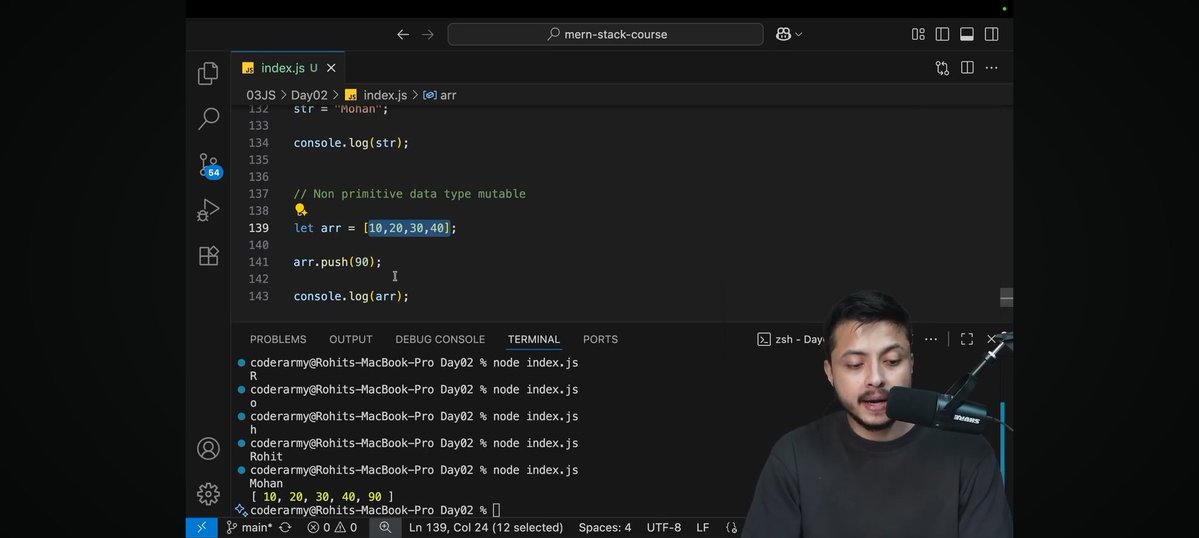The image size is (1199, 538).
Task: Click the arr.push(90); code line
Action: click(337, 262)
